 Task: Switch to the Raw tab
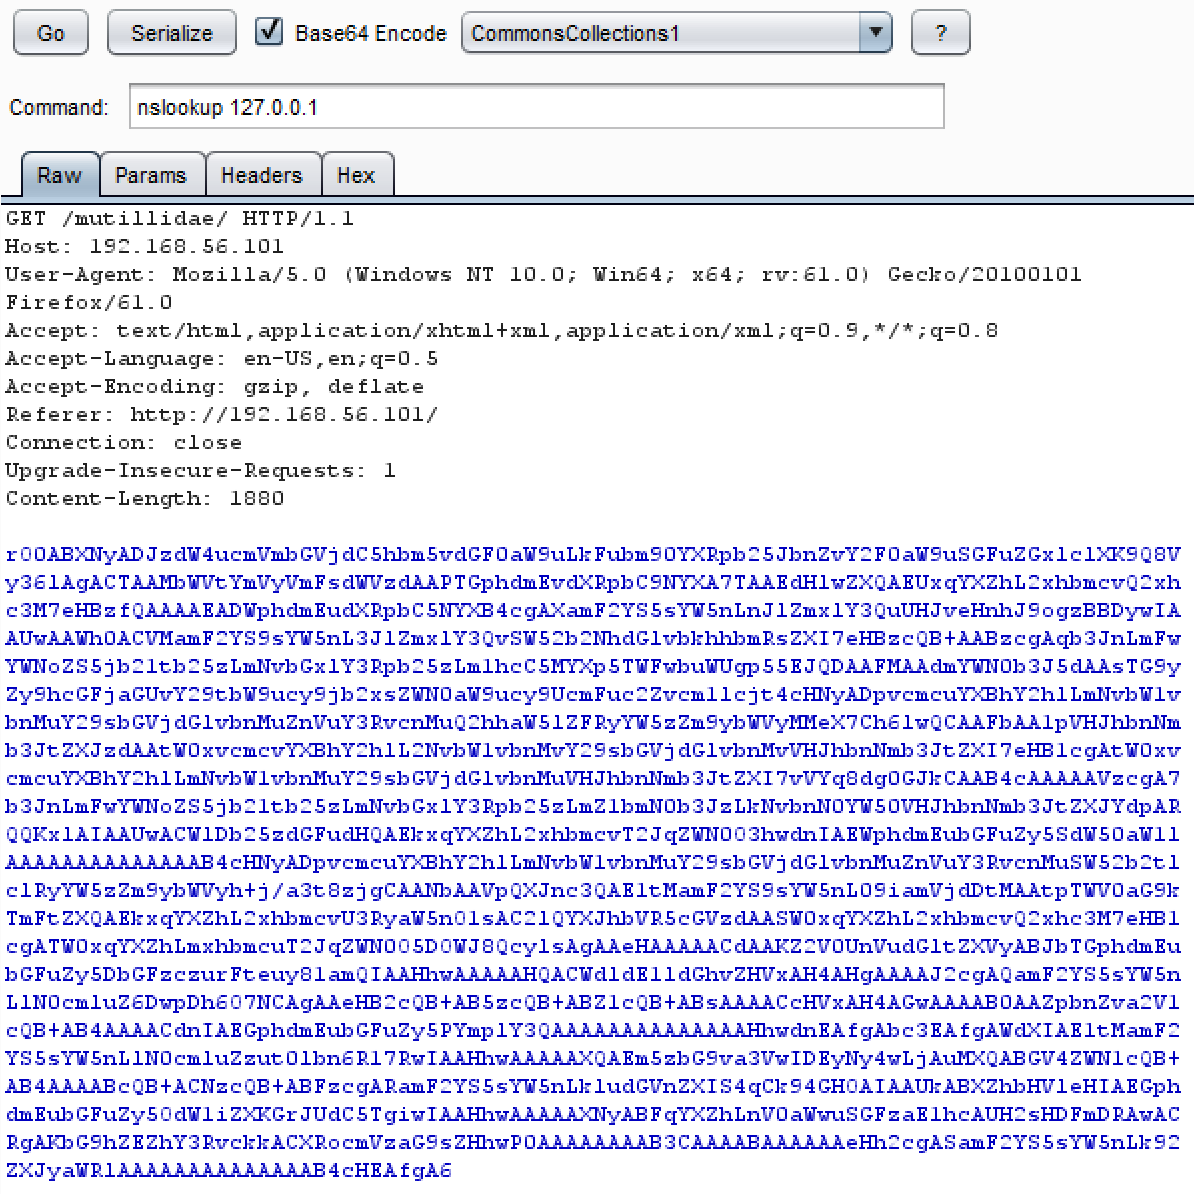[x=59, y=174]
